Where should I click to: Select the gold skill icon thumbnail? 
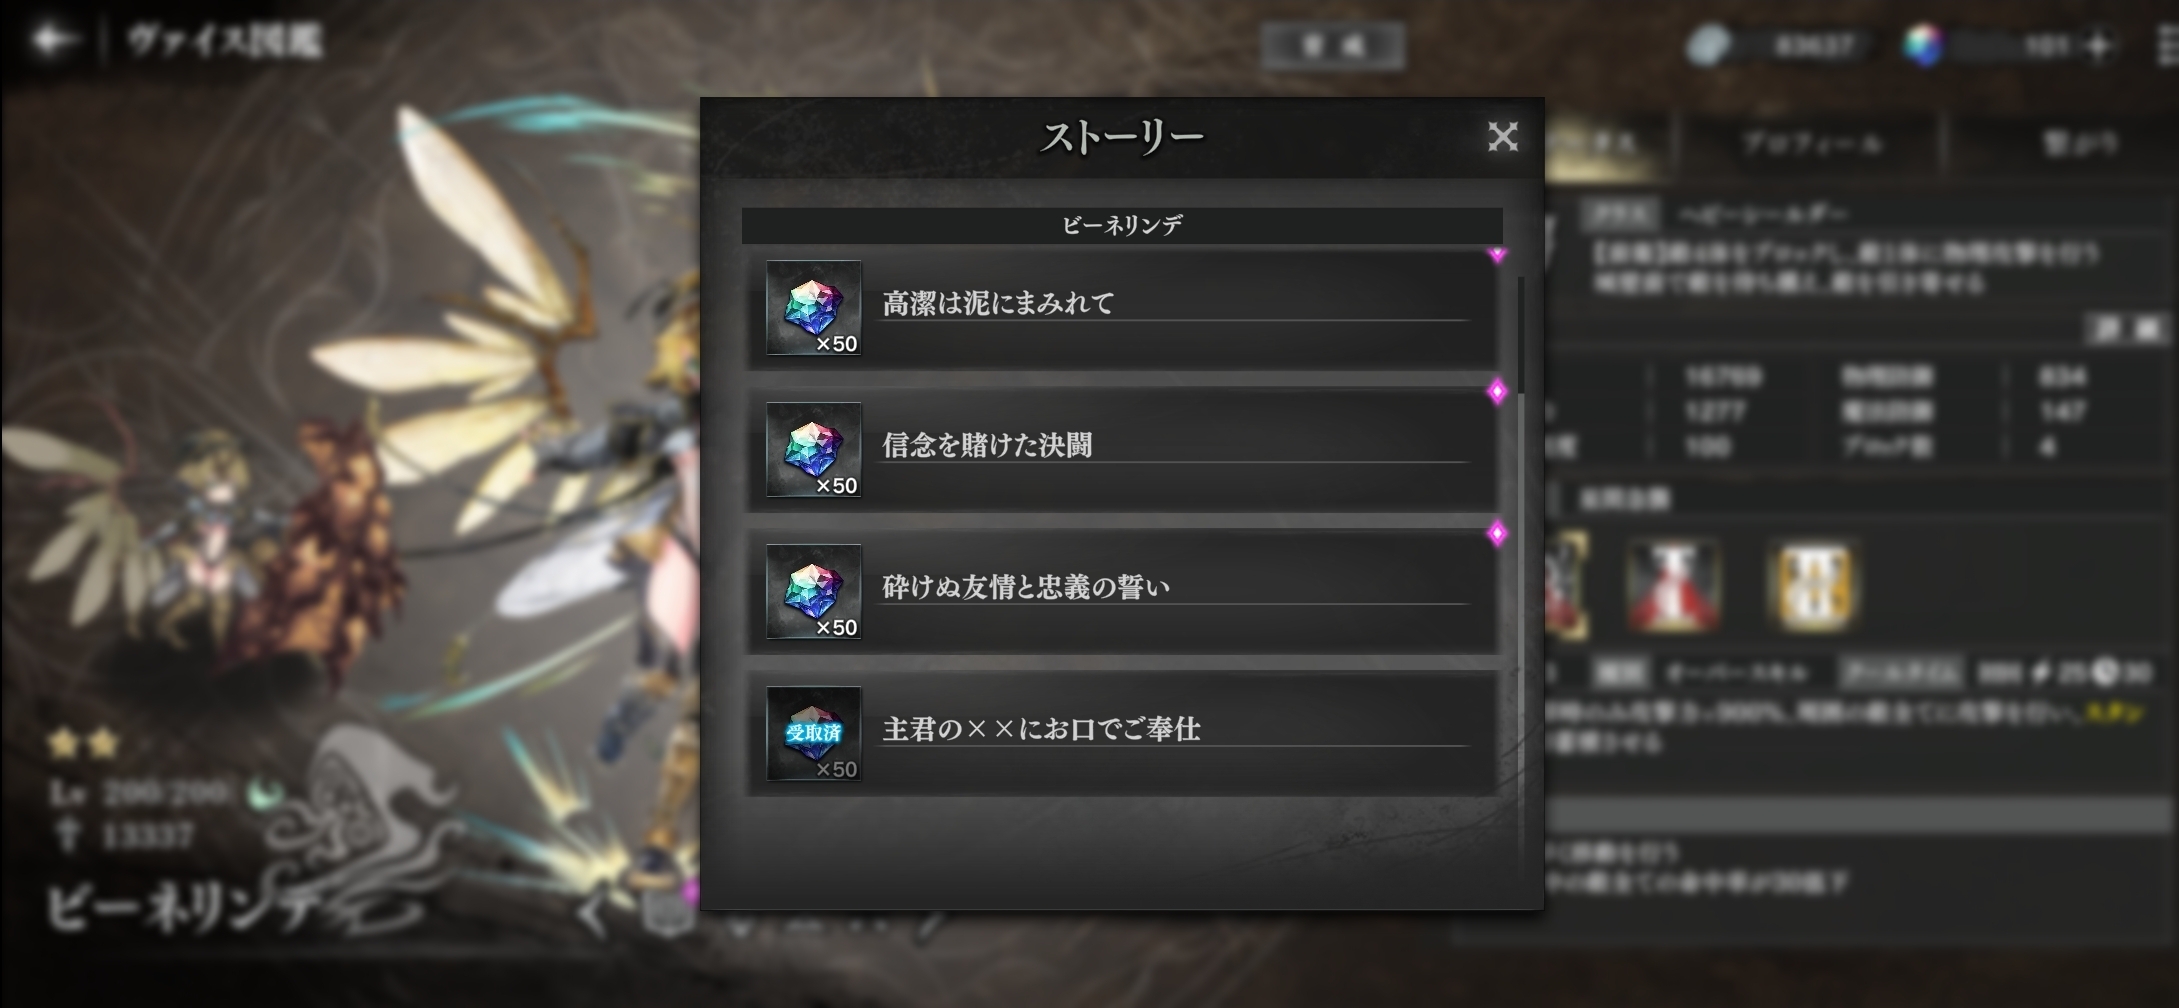(1815, 587)
